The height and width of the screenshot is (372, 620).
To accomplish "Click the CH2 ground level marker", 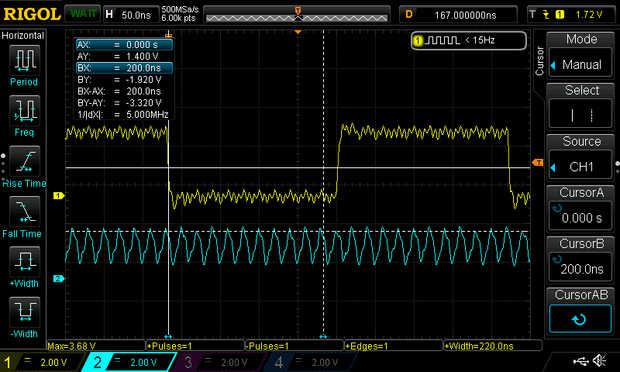I will pos(59,279).
